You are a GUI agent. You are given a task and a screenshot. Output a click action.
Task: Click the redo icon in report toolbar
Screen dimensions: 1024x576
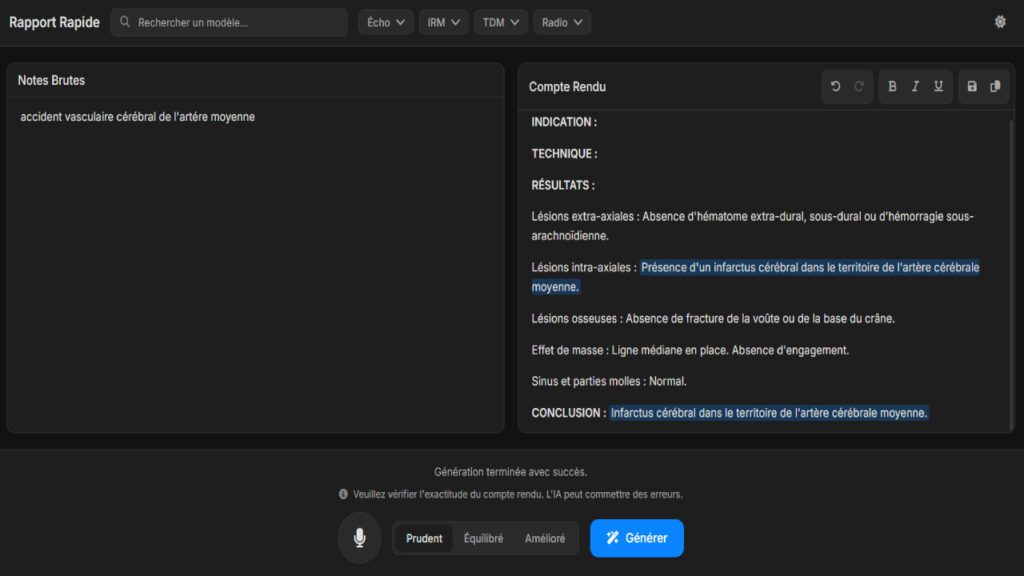point(859,87)
